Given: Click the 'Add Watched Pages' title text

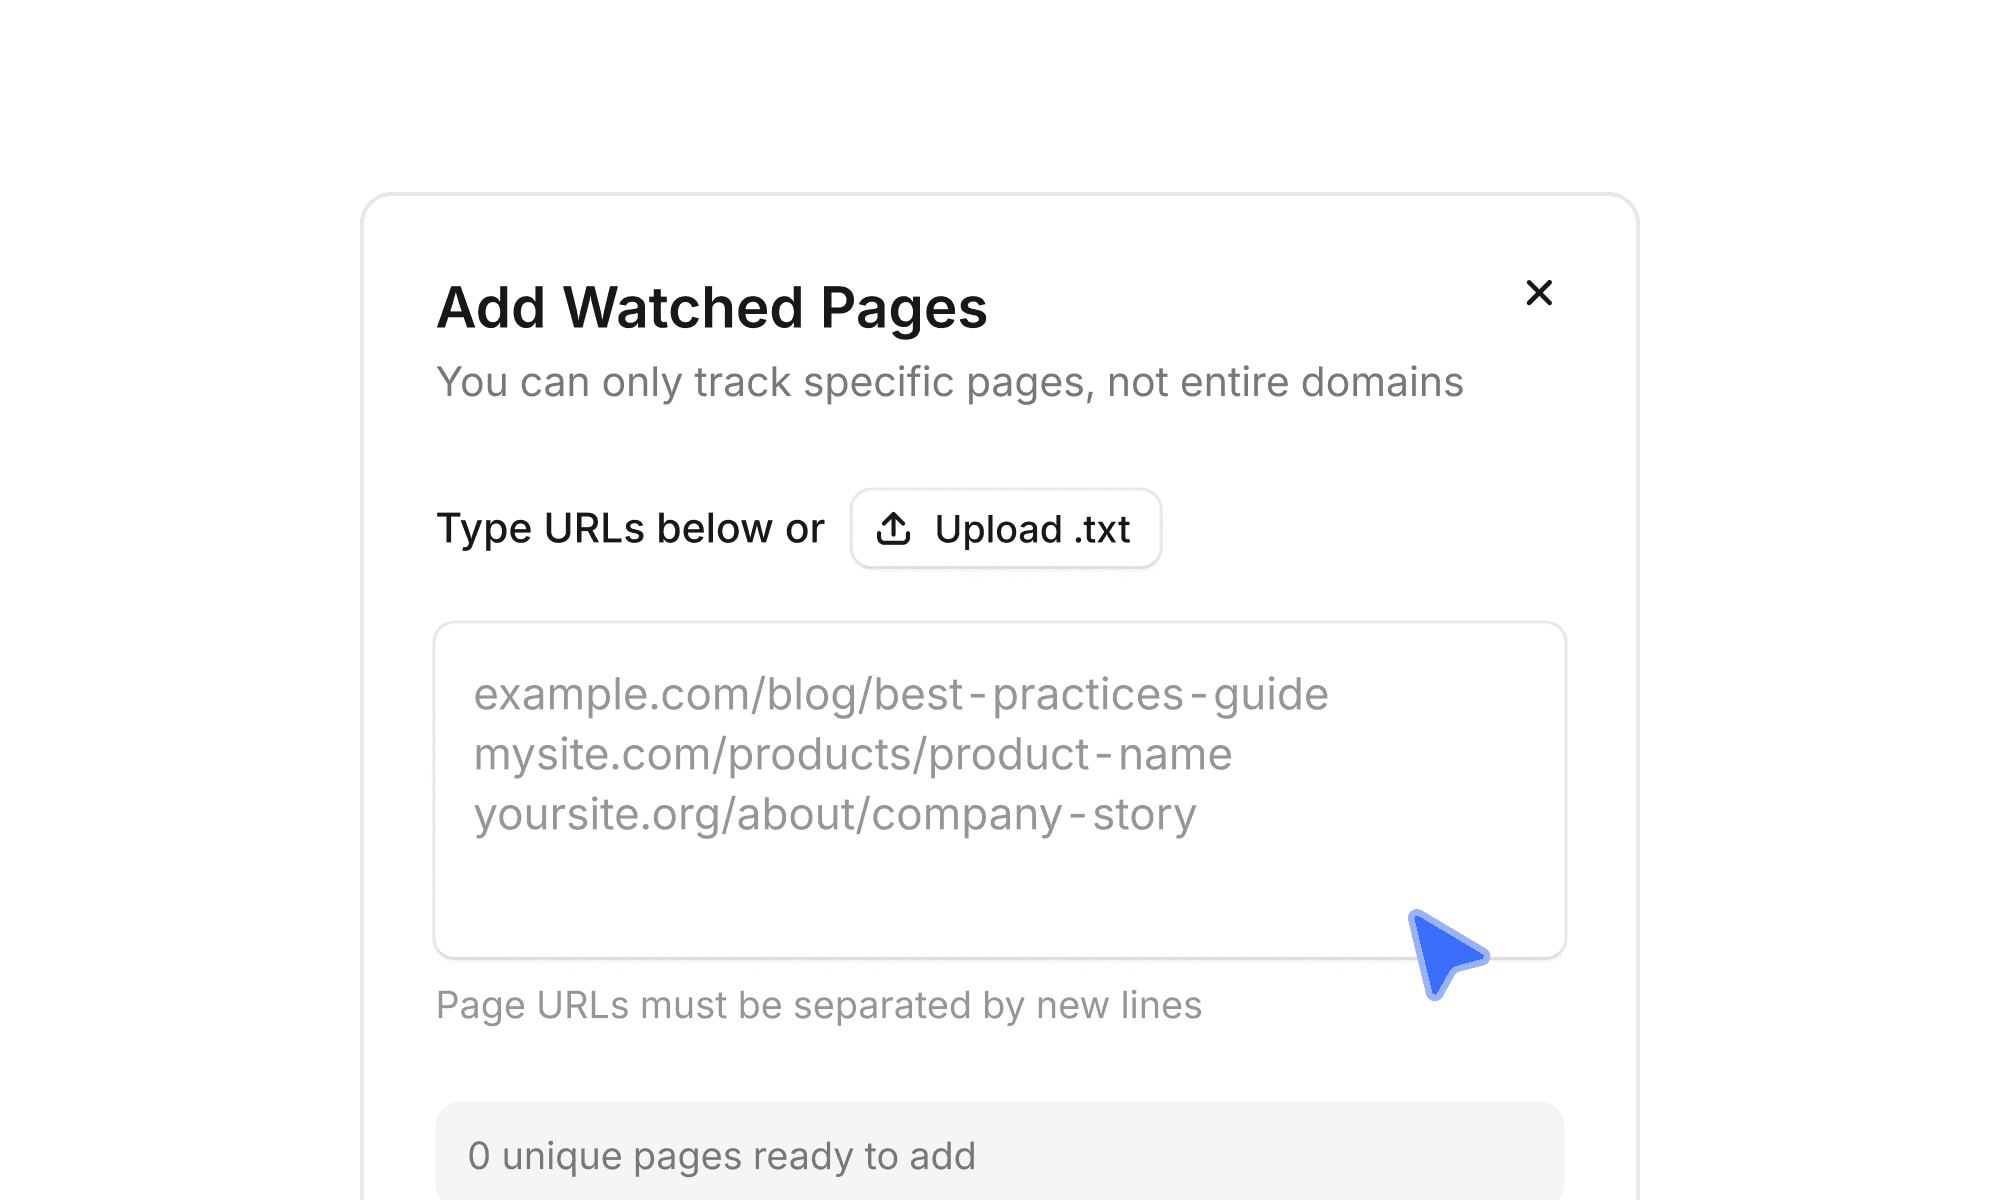Looking at the screenshot, I should (712, 308).
